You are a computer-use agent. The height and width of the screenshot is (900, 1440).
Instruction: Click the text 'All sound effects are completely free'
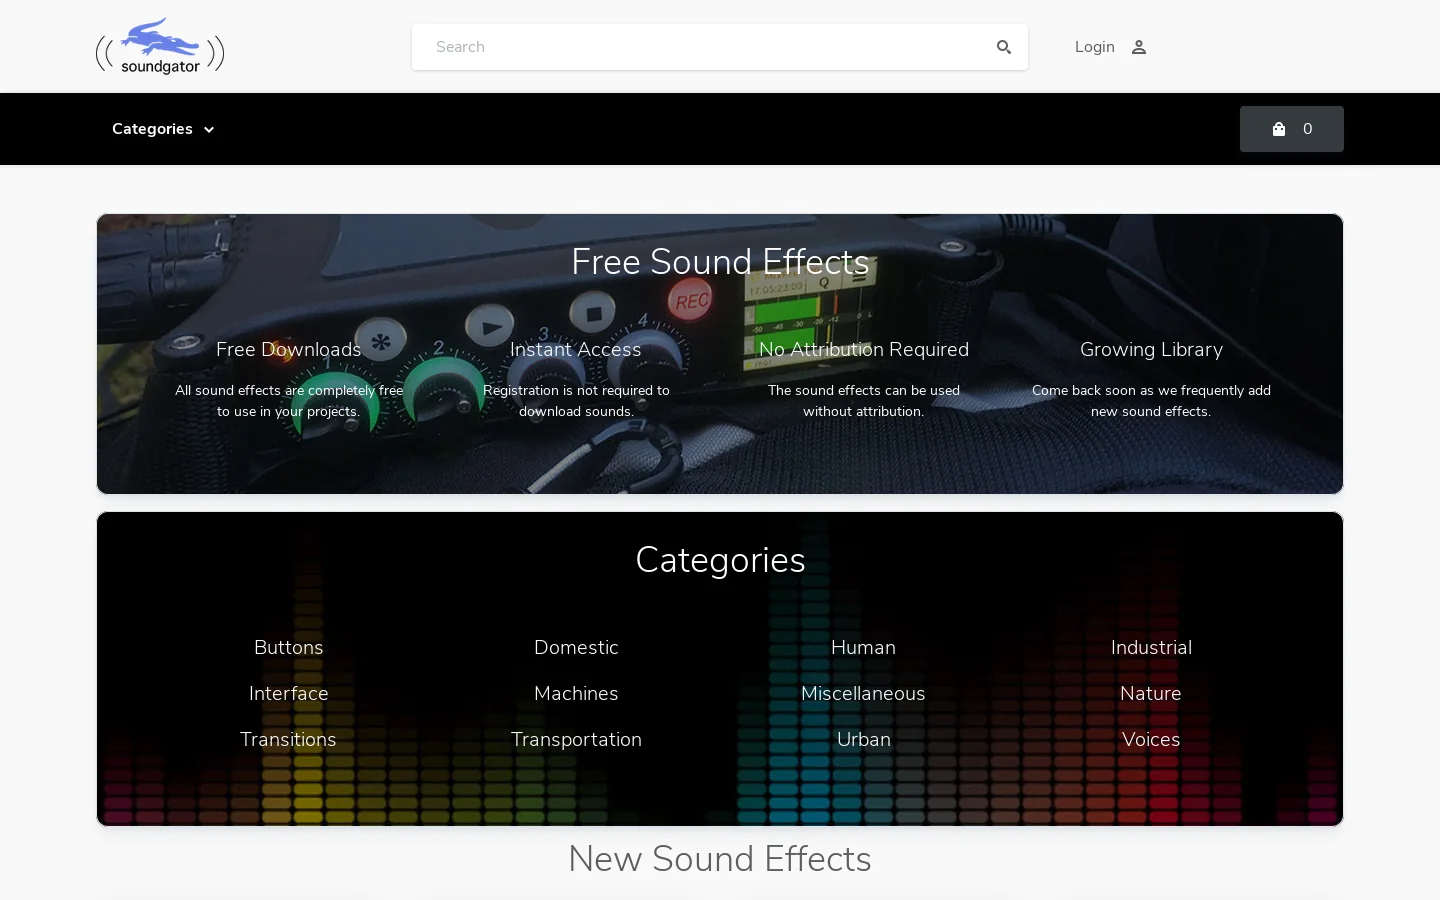(x=289, y=390)
